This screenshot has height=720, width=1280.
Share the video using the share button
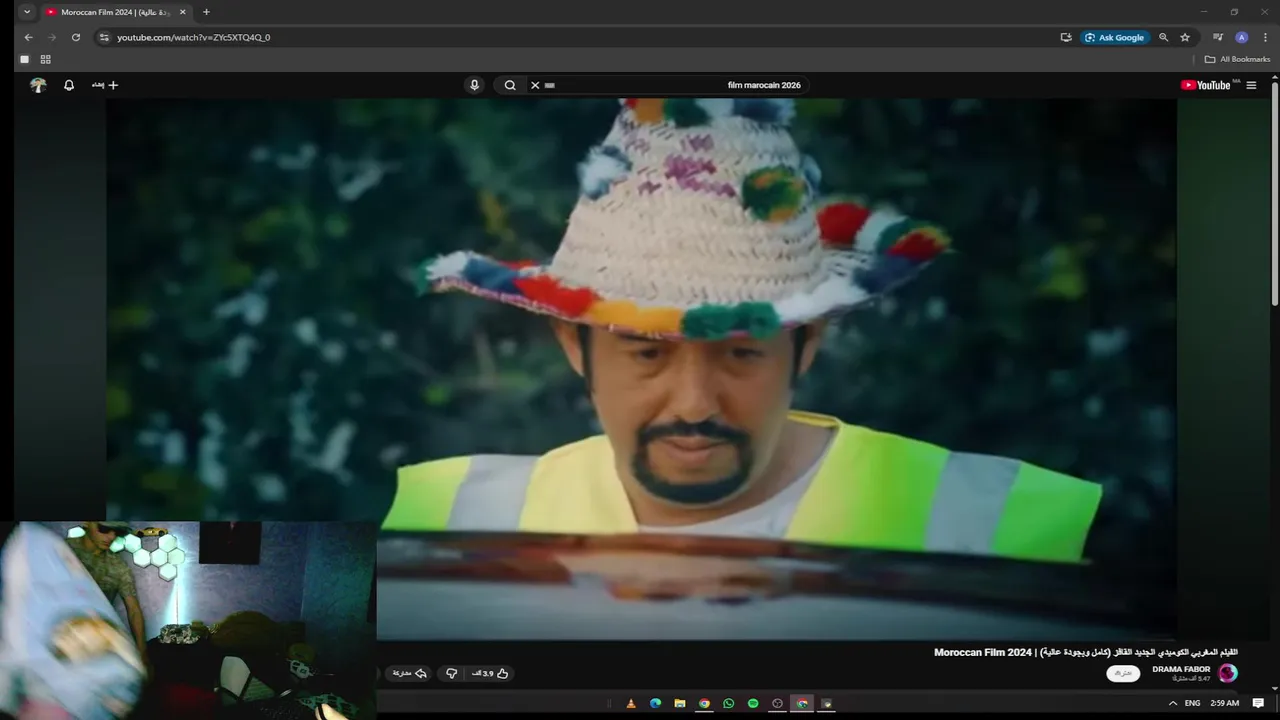(x=410, y=674)
